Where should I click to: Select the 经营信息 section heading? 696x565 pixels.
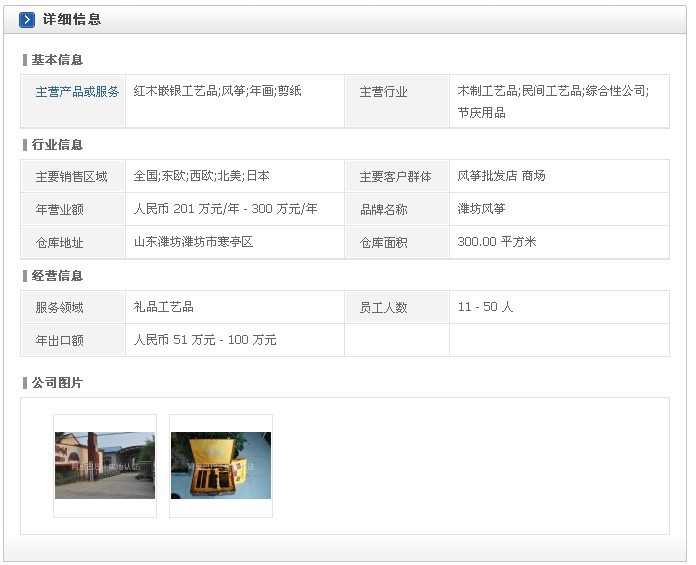(x=57, y=276)
